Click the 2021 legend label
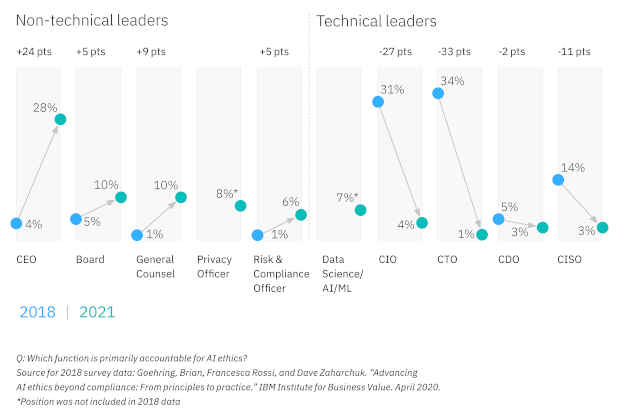620x418 pixels. pos(97,312)
